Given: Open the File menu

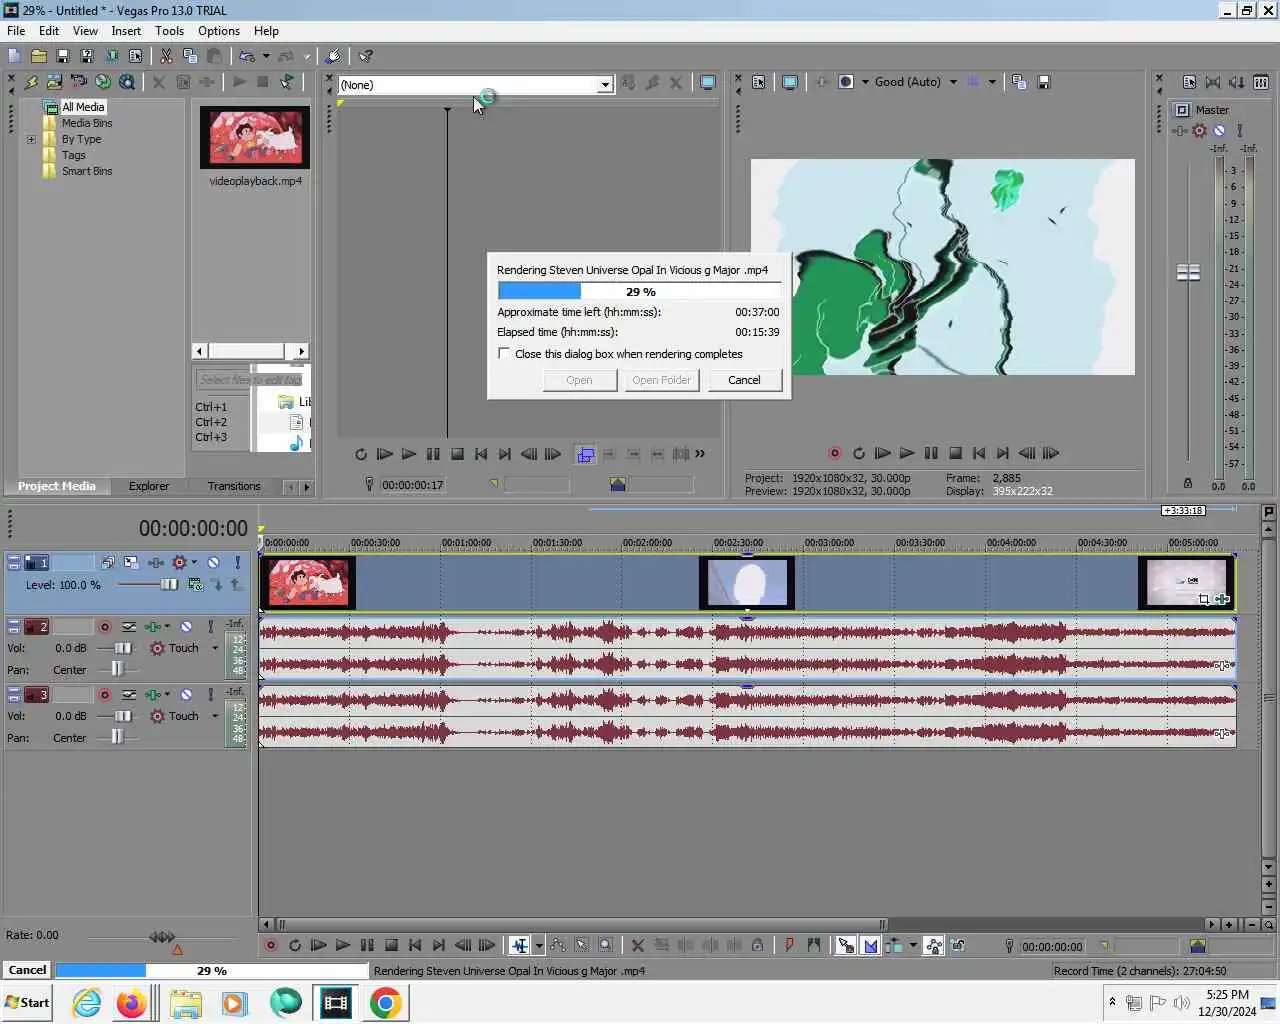Looking at the screenshot, I should (16, 31).
